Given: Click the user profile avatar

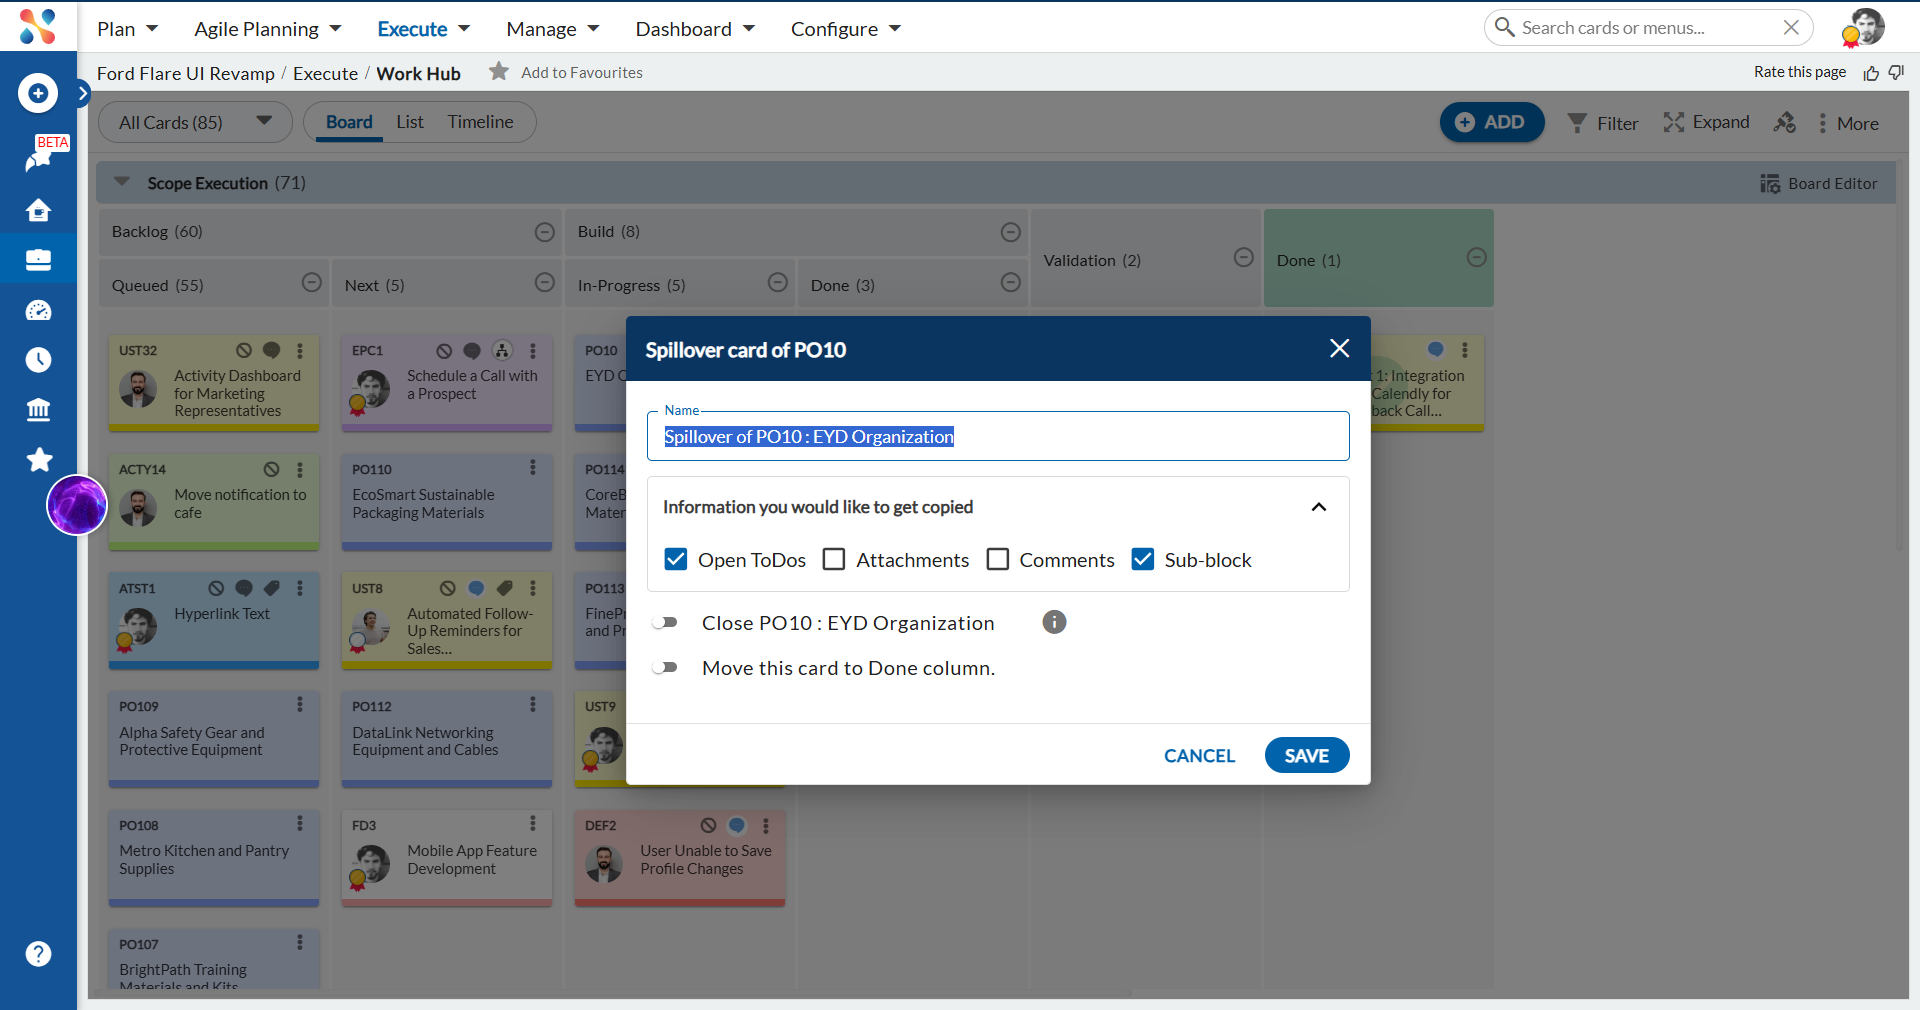Looking at the screenshot, I should tap(1865, 27).
